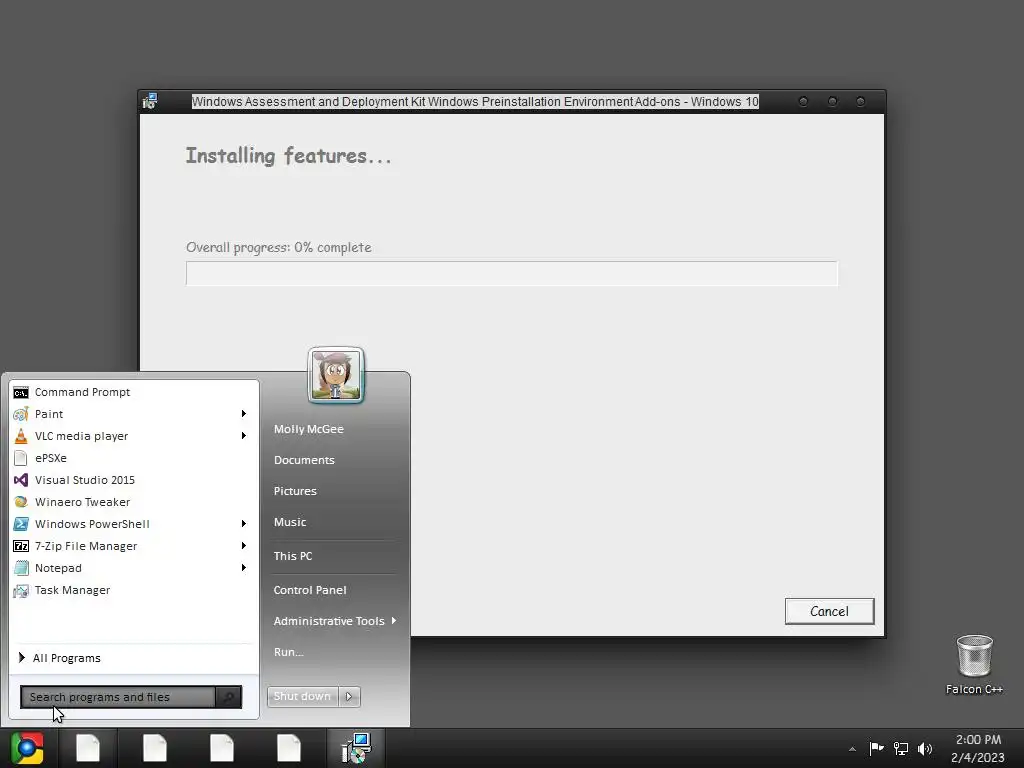The height and width of the screenshot is (768, 1024).
Task: Click the search magnifier button
Action: tap(228, 697)
